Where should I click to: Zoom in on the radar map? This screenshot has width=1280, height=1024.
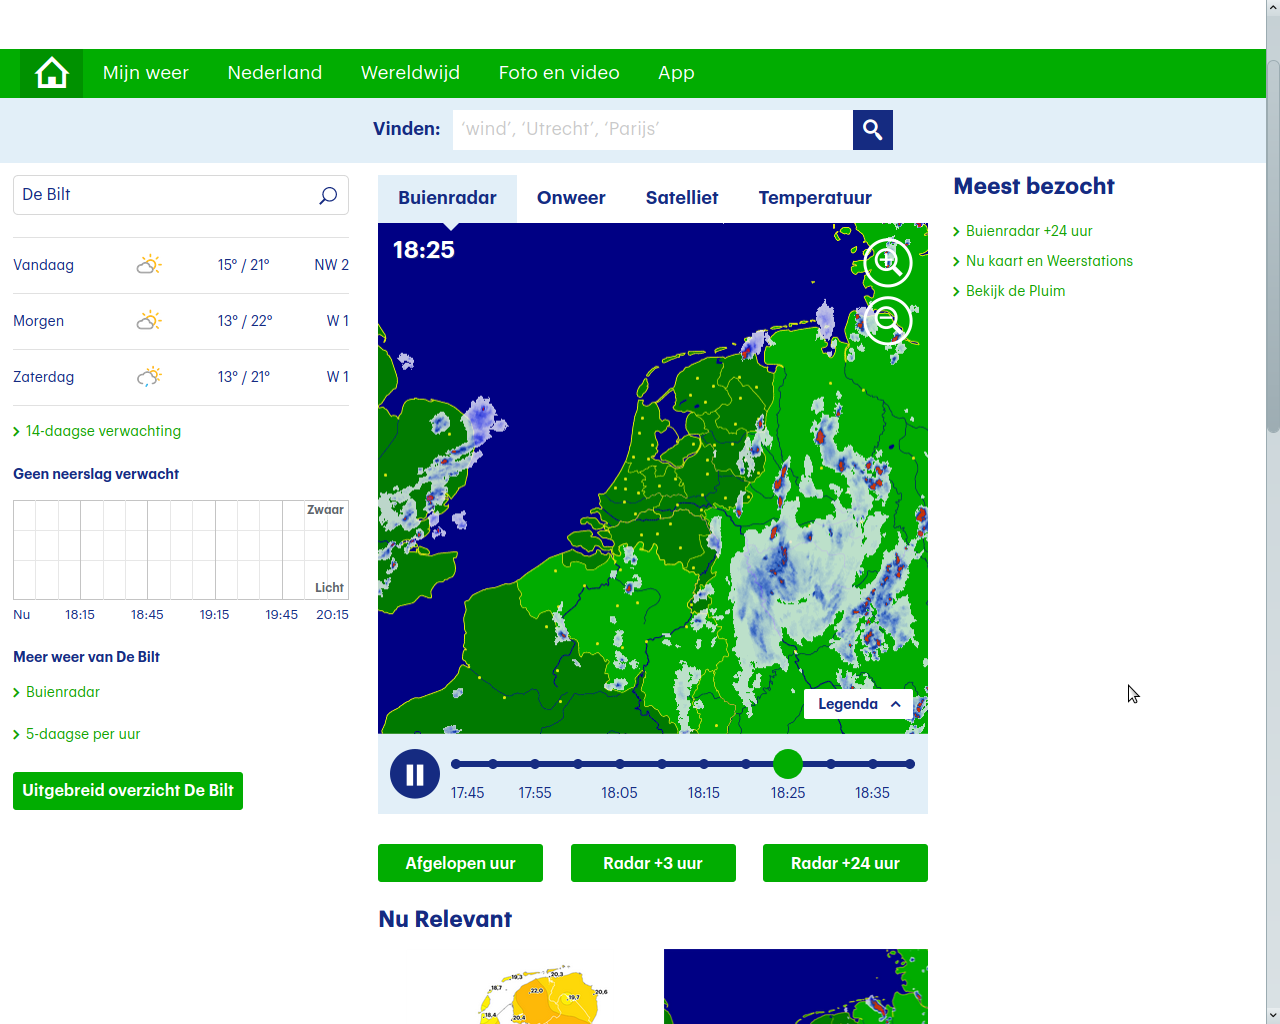888,263
